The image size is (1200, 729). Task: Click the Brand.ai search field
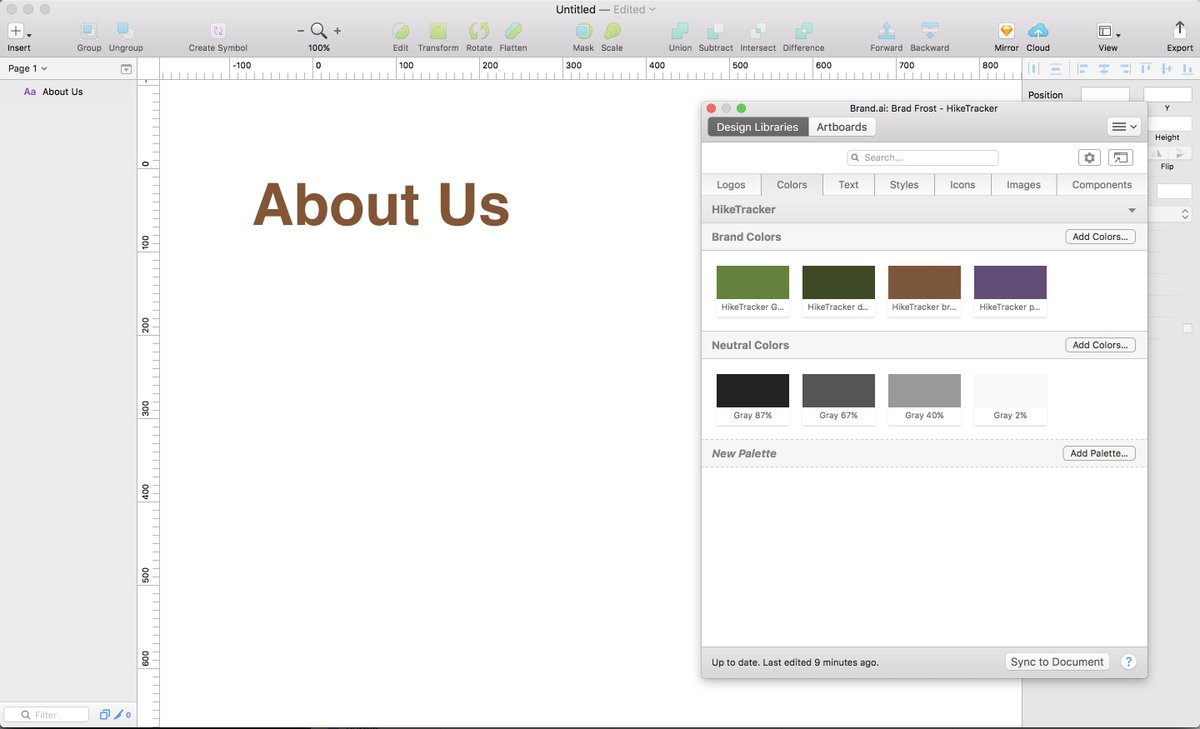(x=922, y=158)
